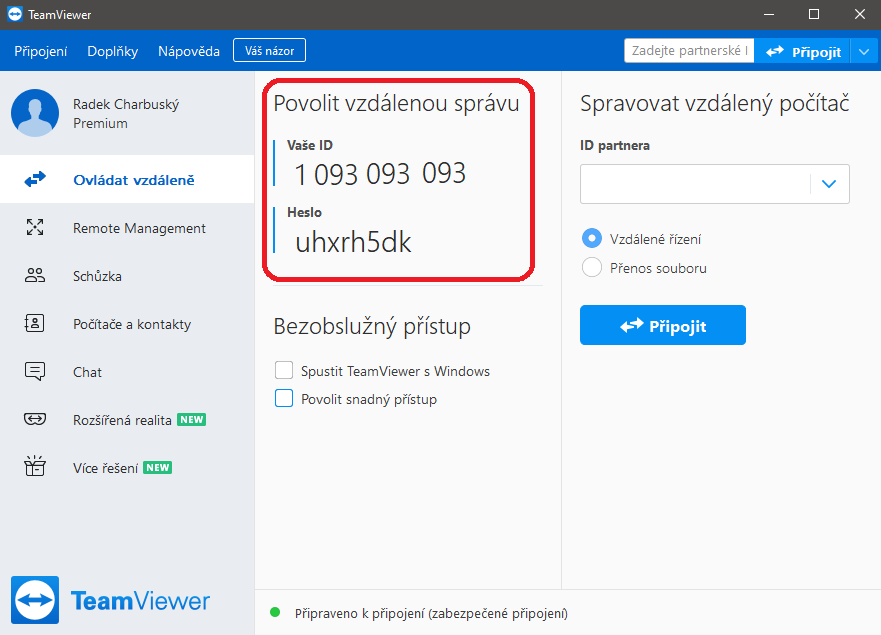This screenshot has height=635, width=881.
Task: Click the Počítače a kontakty contact icon
Action: point(35,324)
